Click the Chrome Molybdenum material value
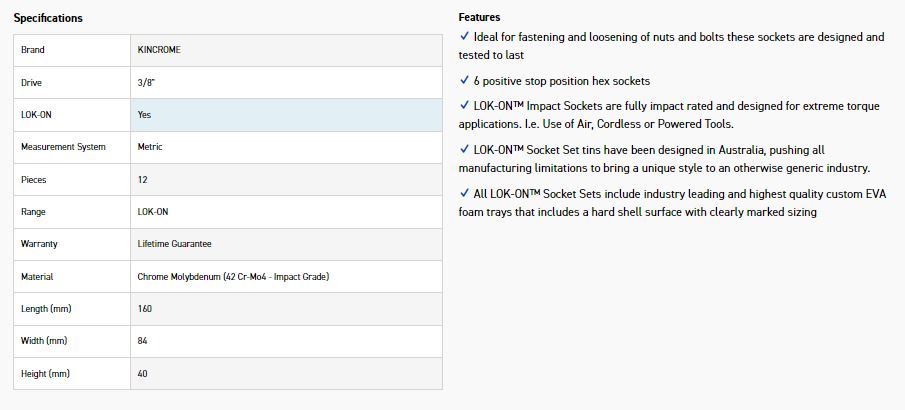905x410 pixels. click(x=233, y=276)
